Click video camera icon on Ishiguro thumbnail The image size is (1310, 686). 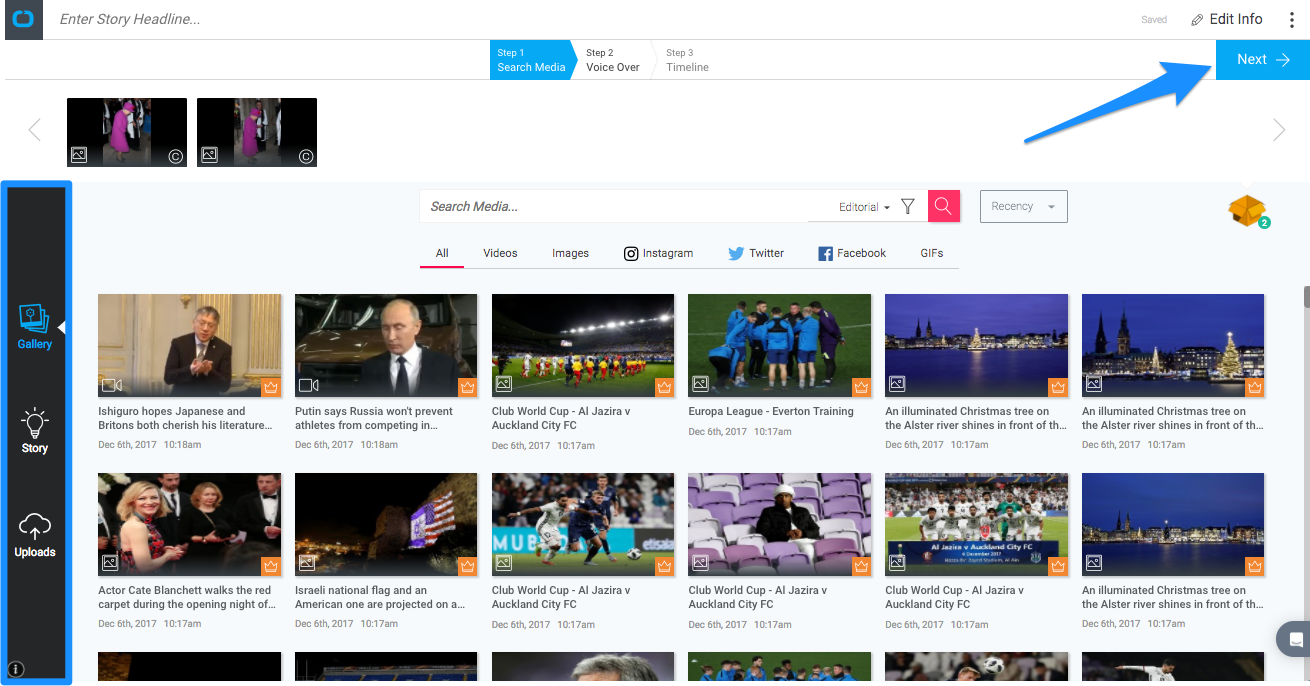pyautogui.click(x=112, y=385)
